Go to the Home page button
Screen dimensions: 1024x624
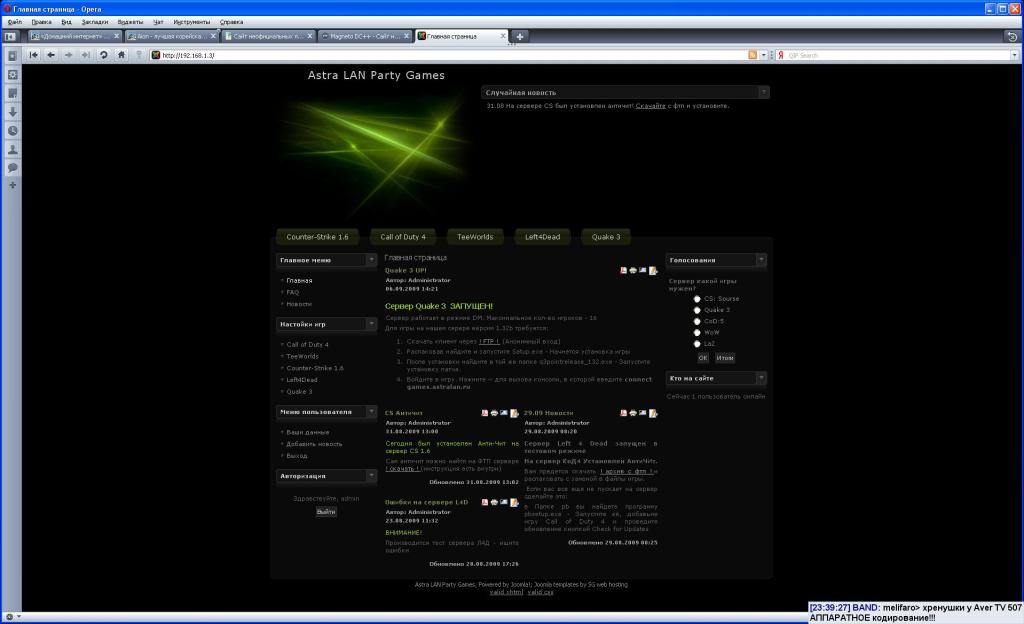pyautogui.click(x=121, y=55)
